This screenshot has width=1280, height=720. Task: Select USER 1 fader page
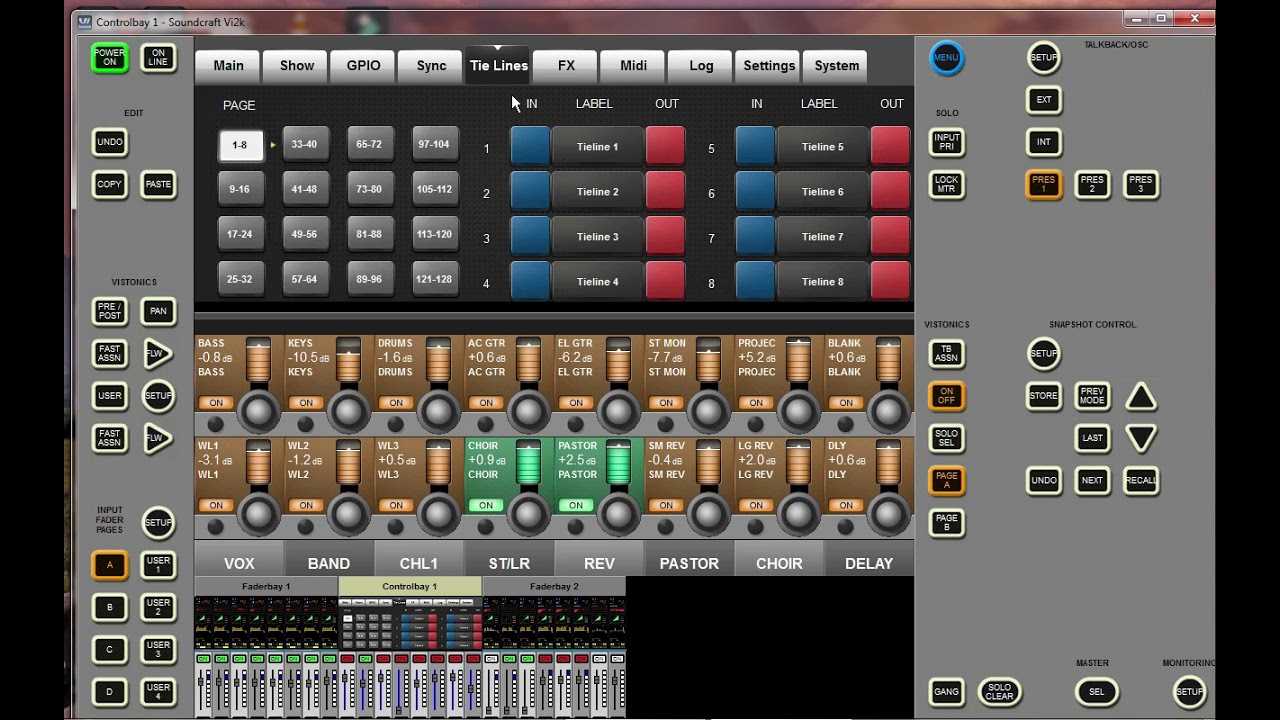pyautogui.click(x=158, y=565)
